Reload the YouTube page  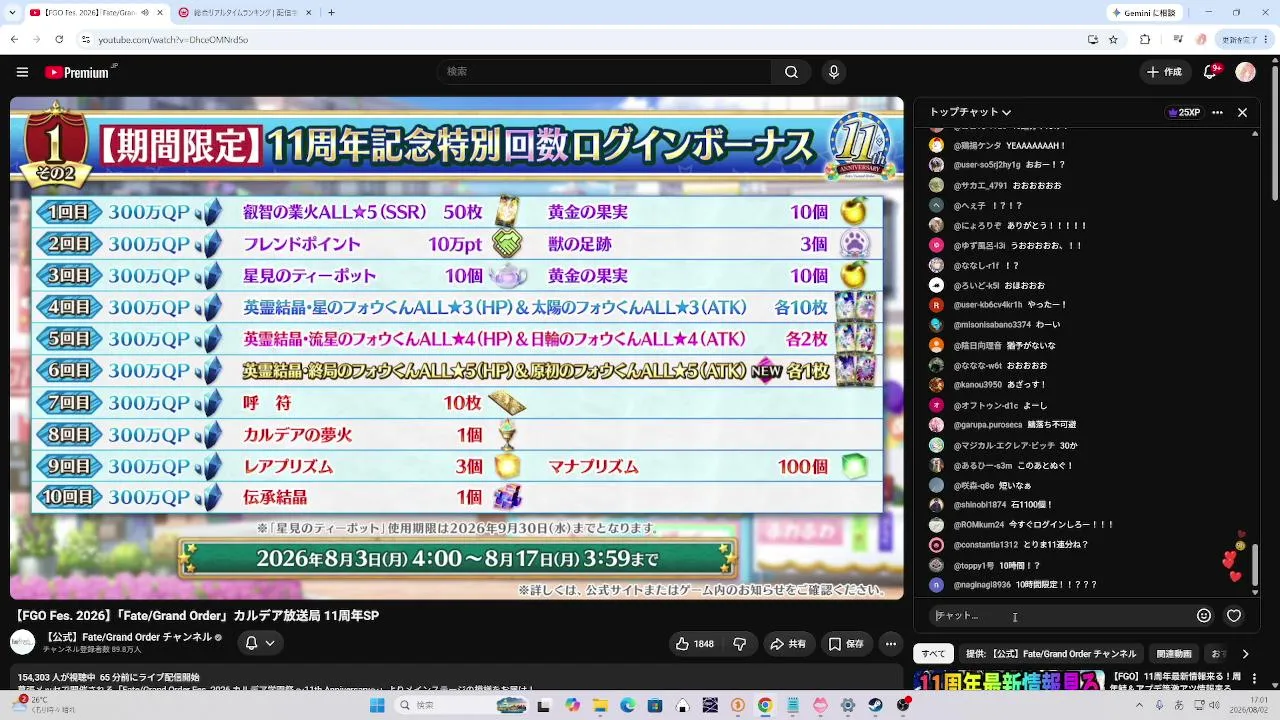[x=60, y=40]
